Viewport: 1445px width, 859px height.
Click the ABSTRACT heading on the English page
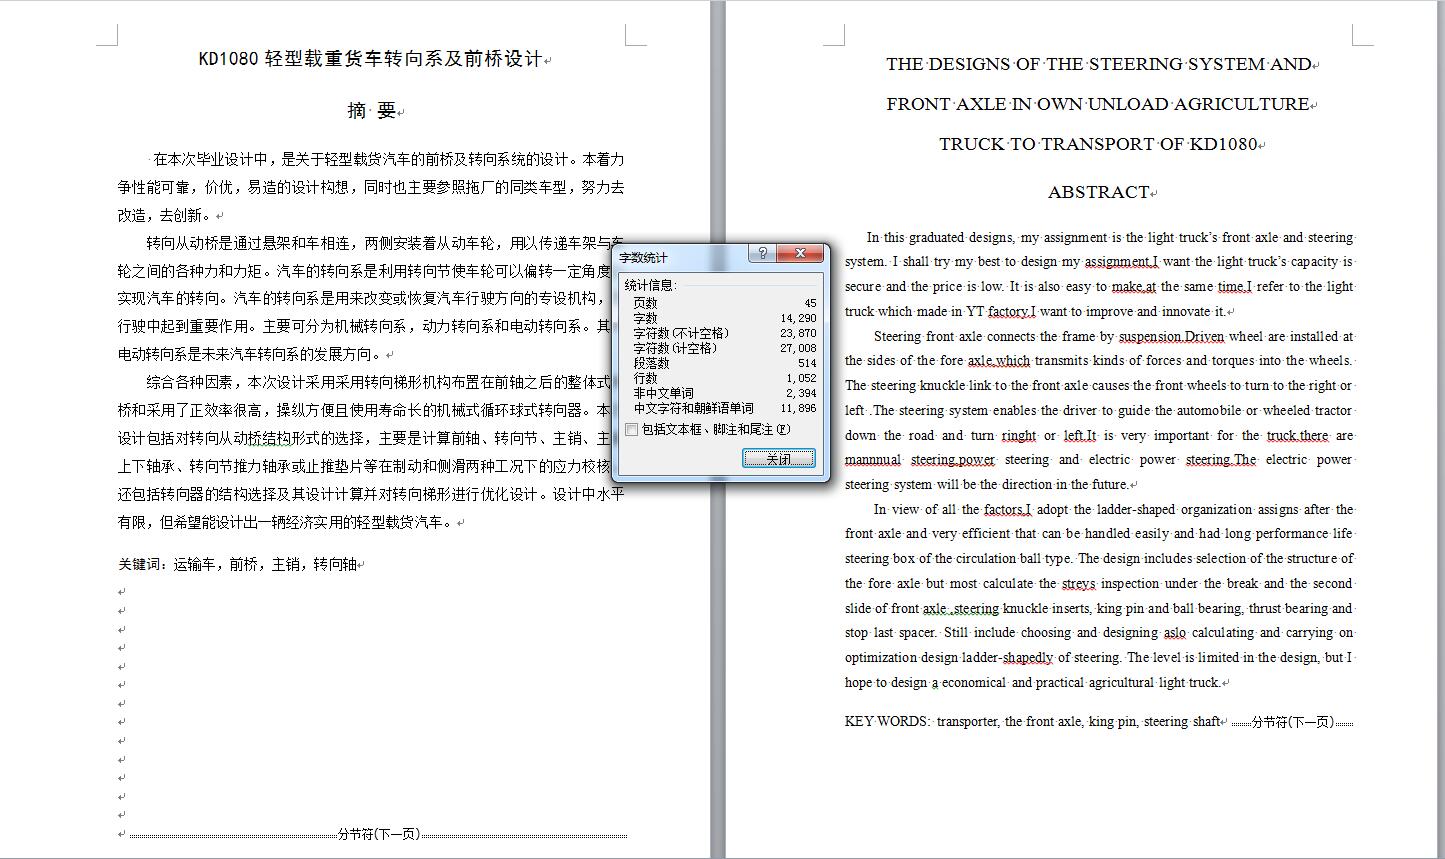1098,192
